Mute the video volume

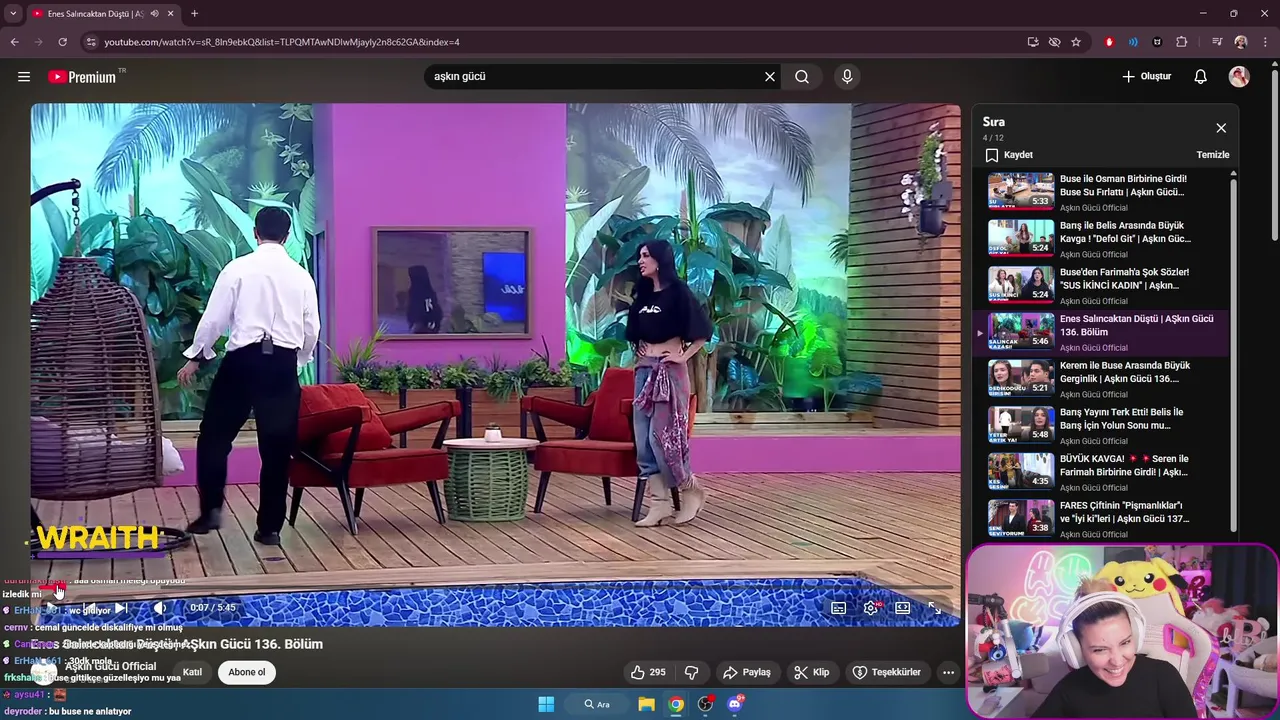[160, 608]
